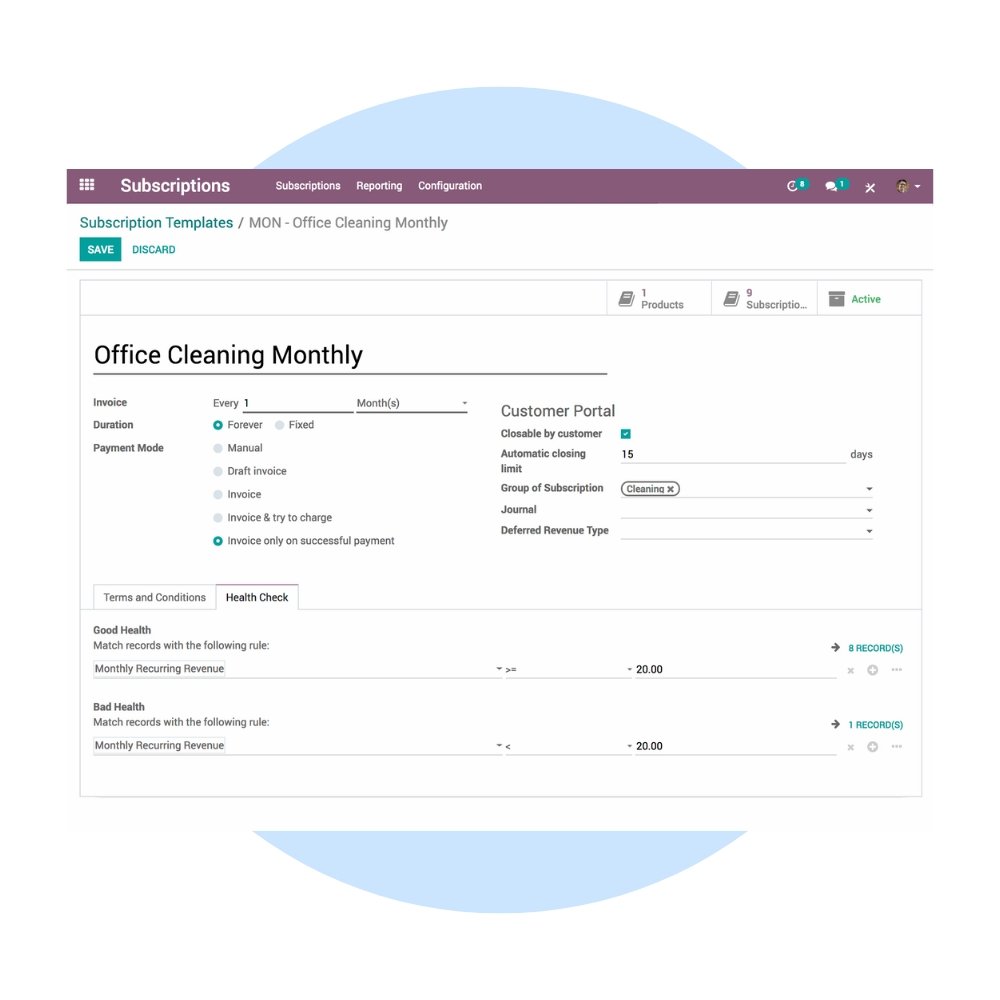The width and height of the screenshot is (1000, 1000).
Task: Click the SAVE button
Action: point(100,249)
